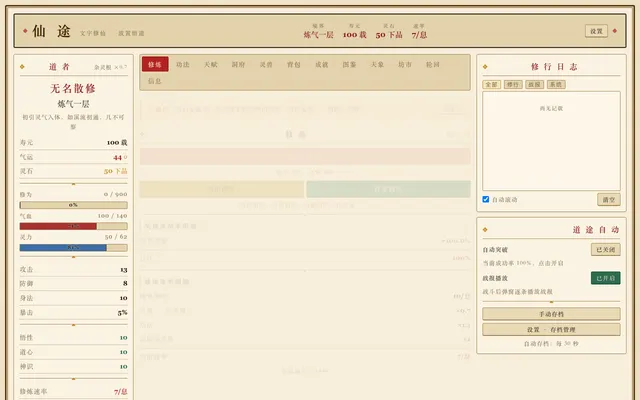The width and height of the screenshot is (640, 400).
Task: Click the 杂灵根 label in 道者 header
Action: pyautogui.click(x=111, y=67)
